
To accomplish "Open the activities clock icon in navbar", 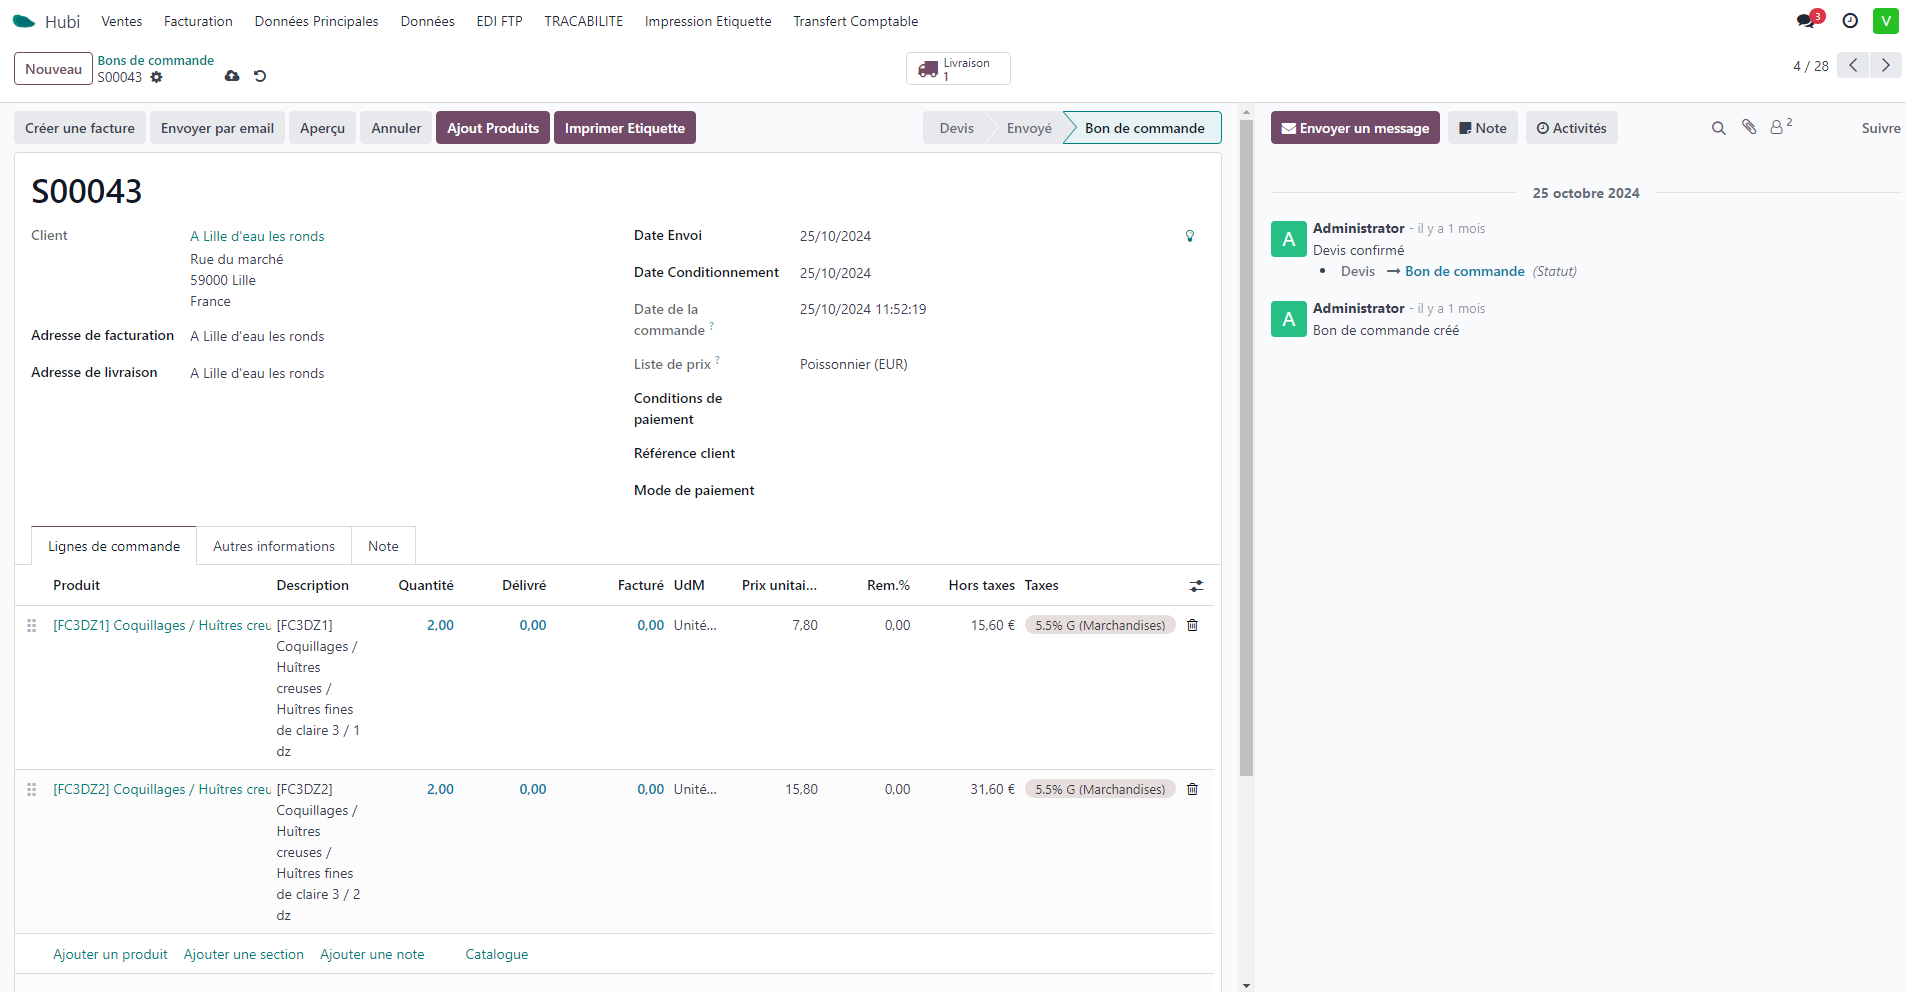I will [1850, 21].
